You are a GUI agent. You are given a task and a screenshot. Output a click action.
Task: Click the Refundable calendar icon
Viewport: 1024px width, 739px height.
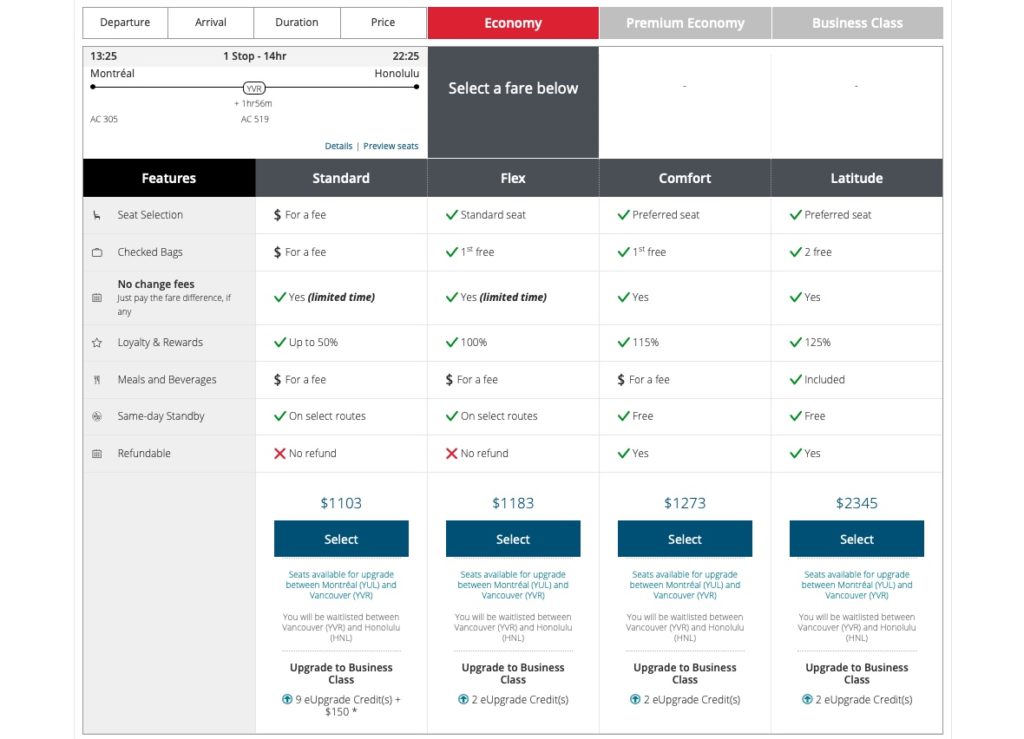tap(97, 454)
